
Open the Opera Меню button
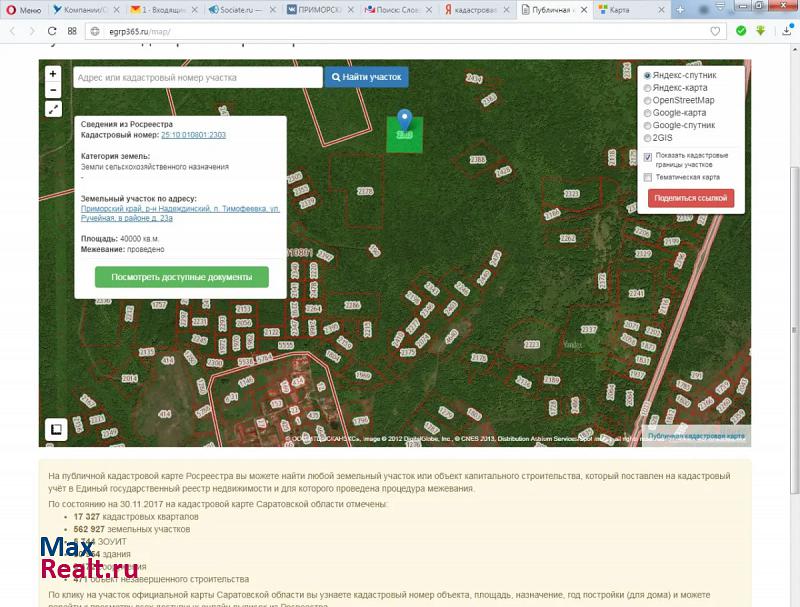(24, 9)
